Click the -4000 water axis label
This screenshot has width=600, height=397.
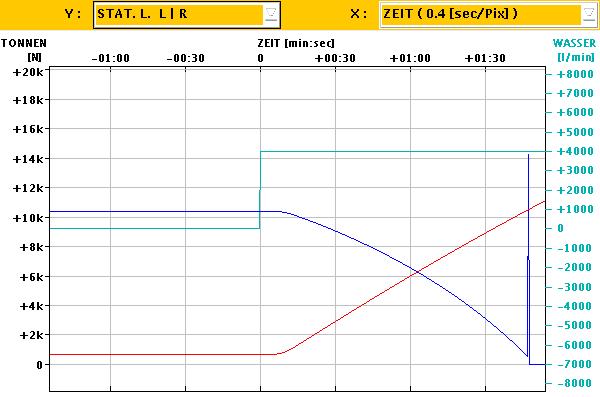[x=575, y=306]
